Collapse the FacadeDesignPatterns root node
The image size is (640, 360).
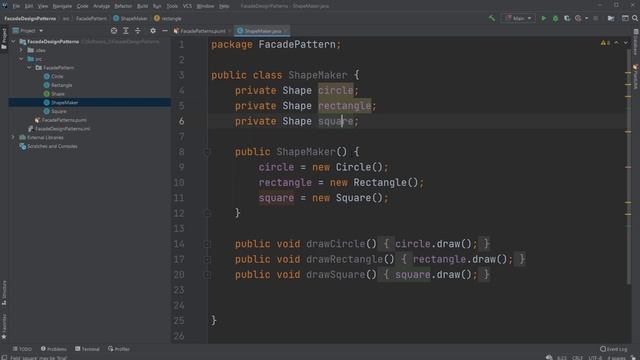coord(13,42)
